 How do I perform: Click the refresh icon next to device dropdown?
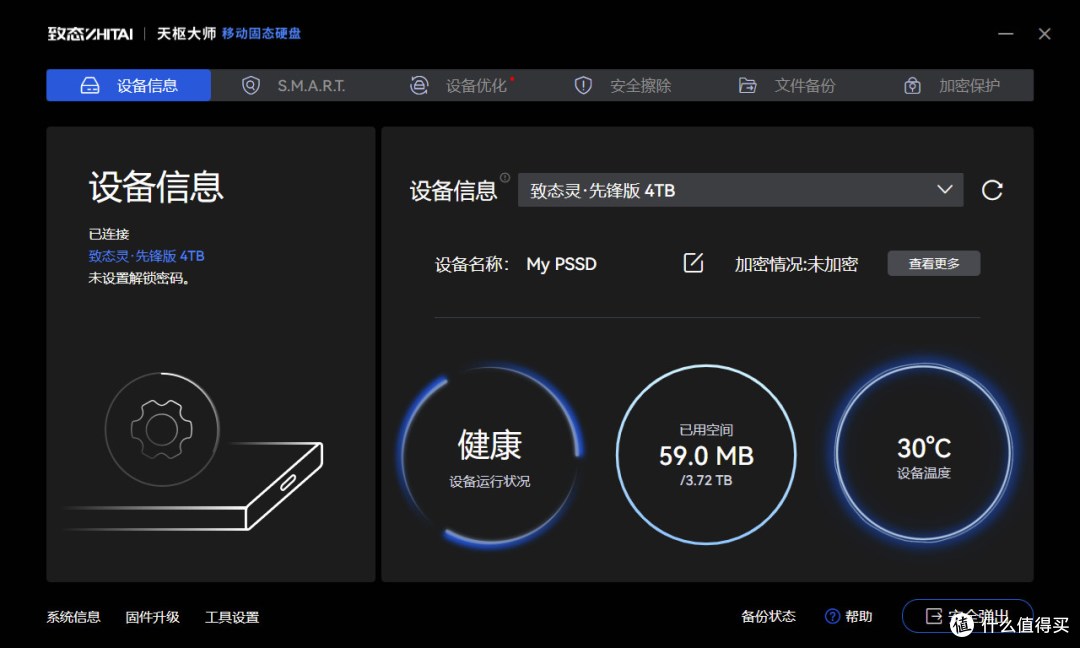[992, 190]
